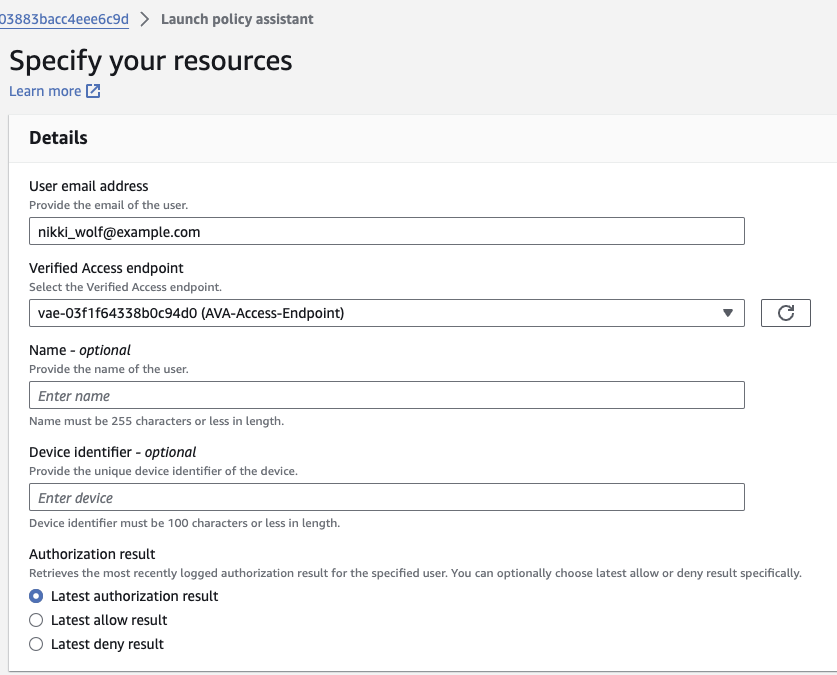Open Learn more via the external-link icon

[x=91, y=91]
